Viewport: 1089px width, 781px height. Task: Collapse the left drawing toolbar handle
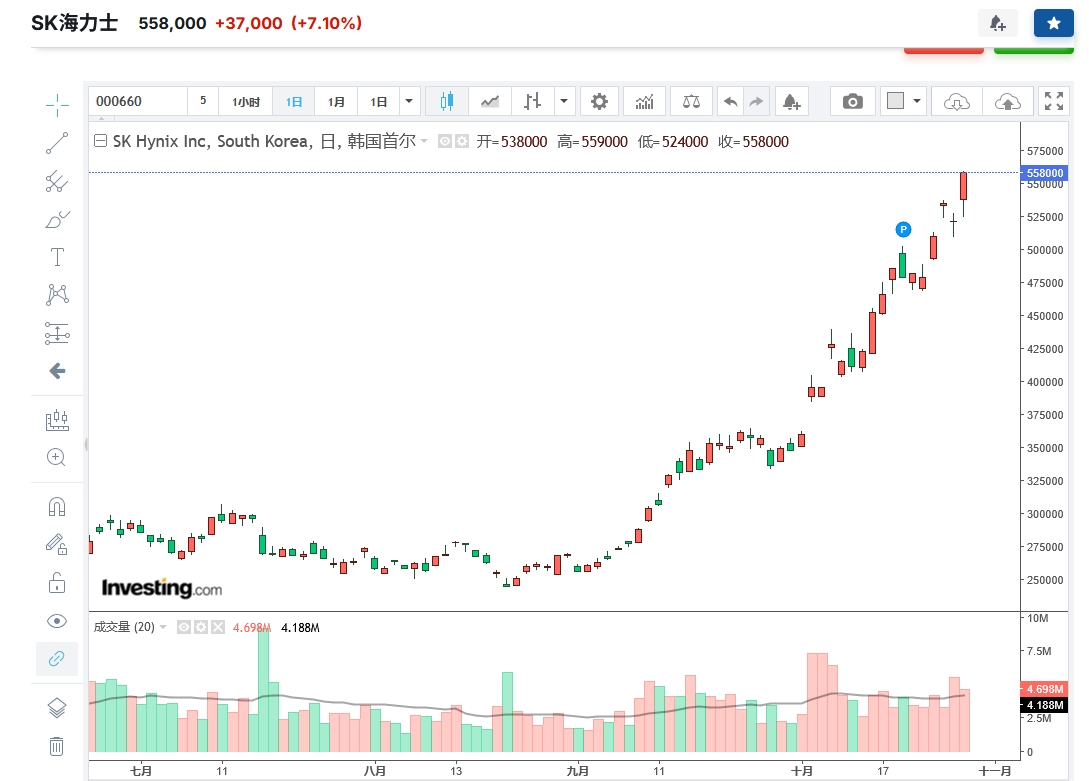86,444
